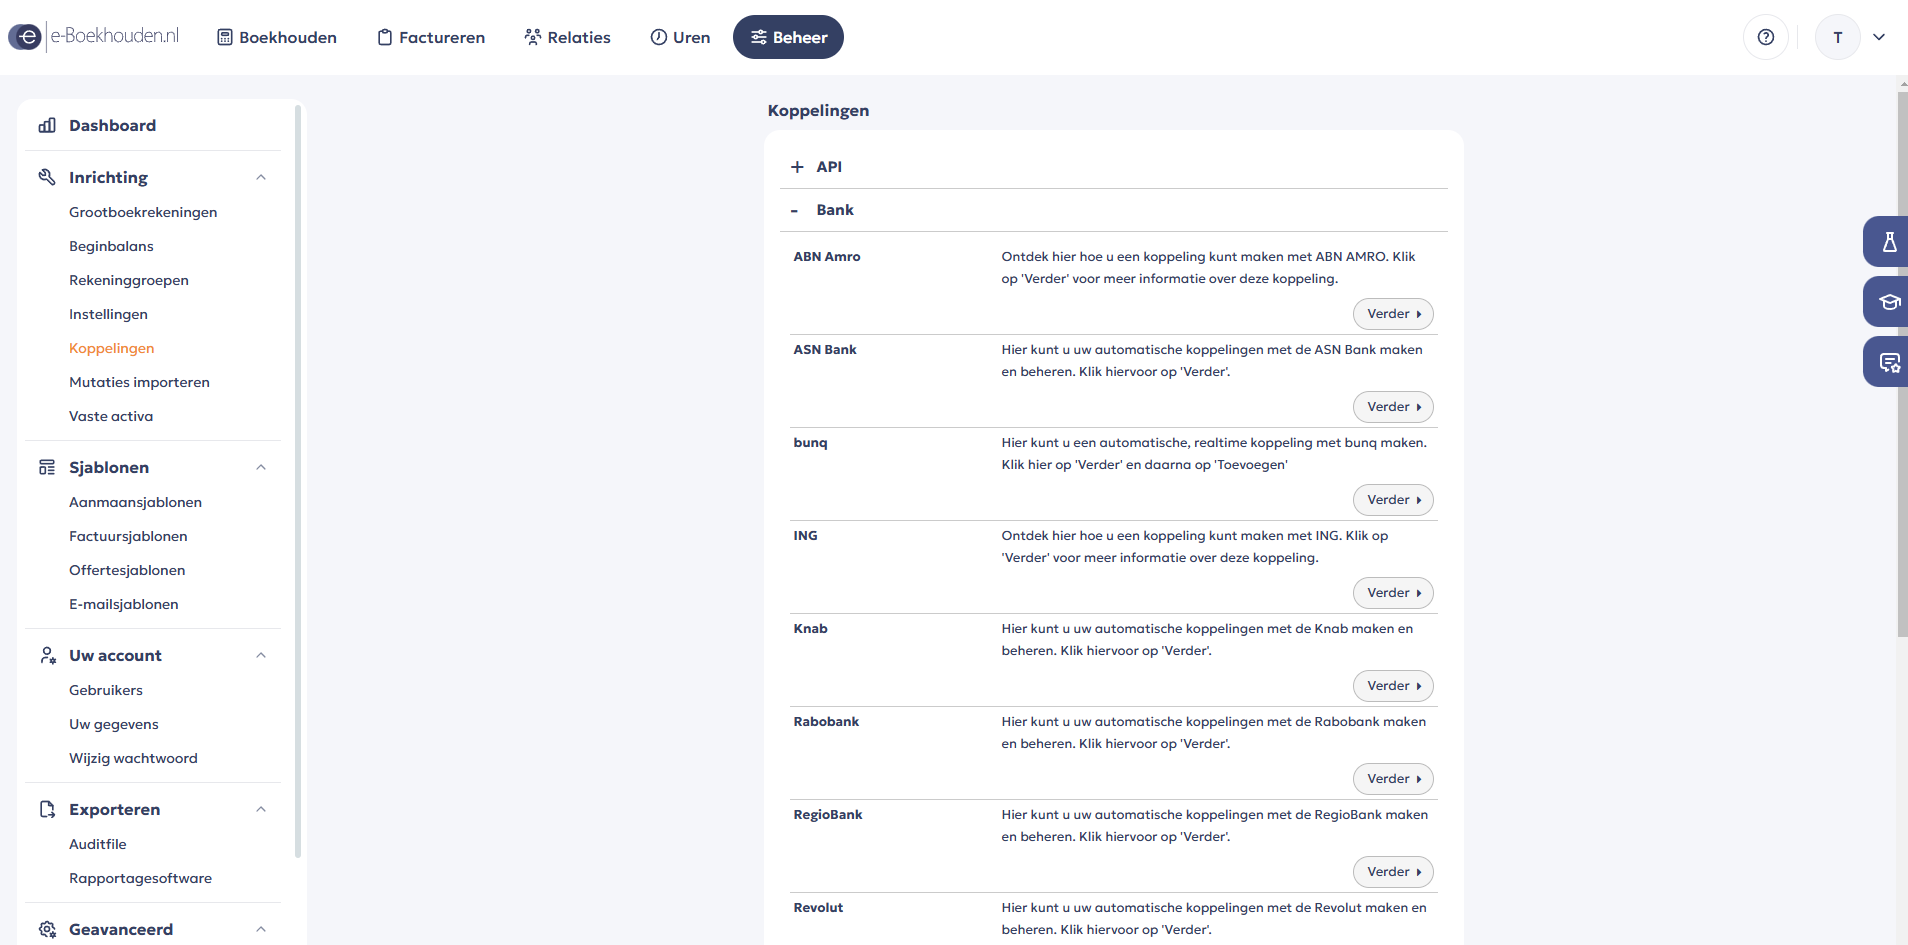This screenshot has width=1908, height=945.
Task: Open Factuursjablonen
Action: (128, 536)
